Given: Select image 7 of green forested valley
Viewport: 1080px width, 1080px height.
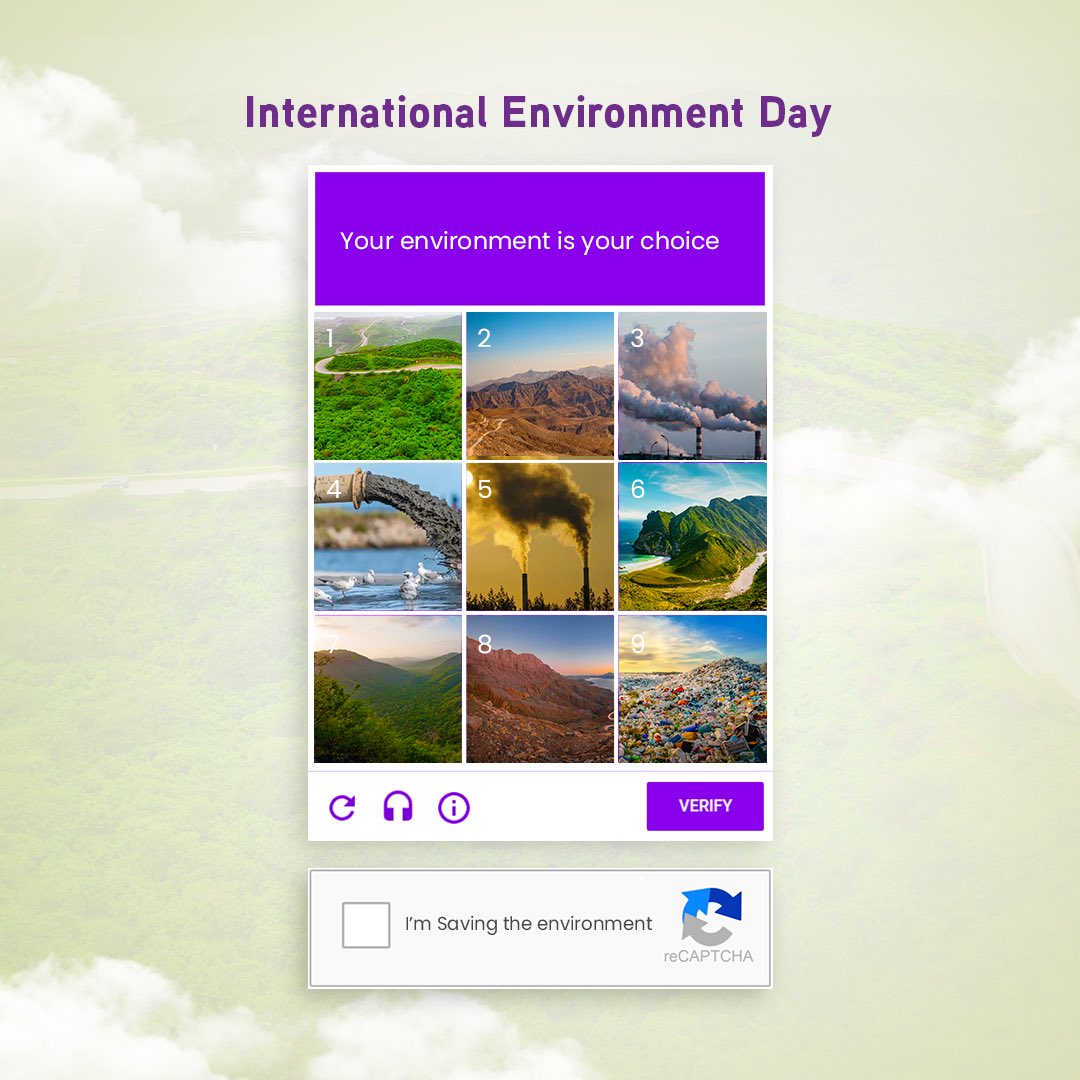Looking at the screenshot, I should click(388, 689).
